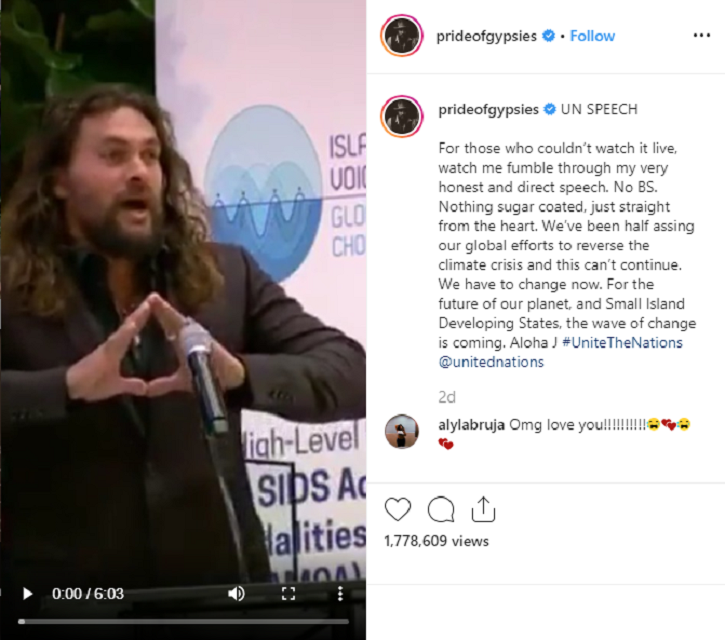Mute the video using the speaker icon
Screen dimensions: 725x640
coord(236,593)
